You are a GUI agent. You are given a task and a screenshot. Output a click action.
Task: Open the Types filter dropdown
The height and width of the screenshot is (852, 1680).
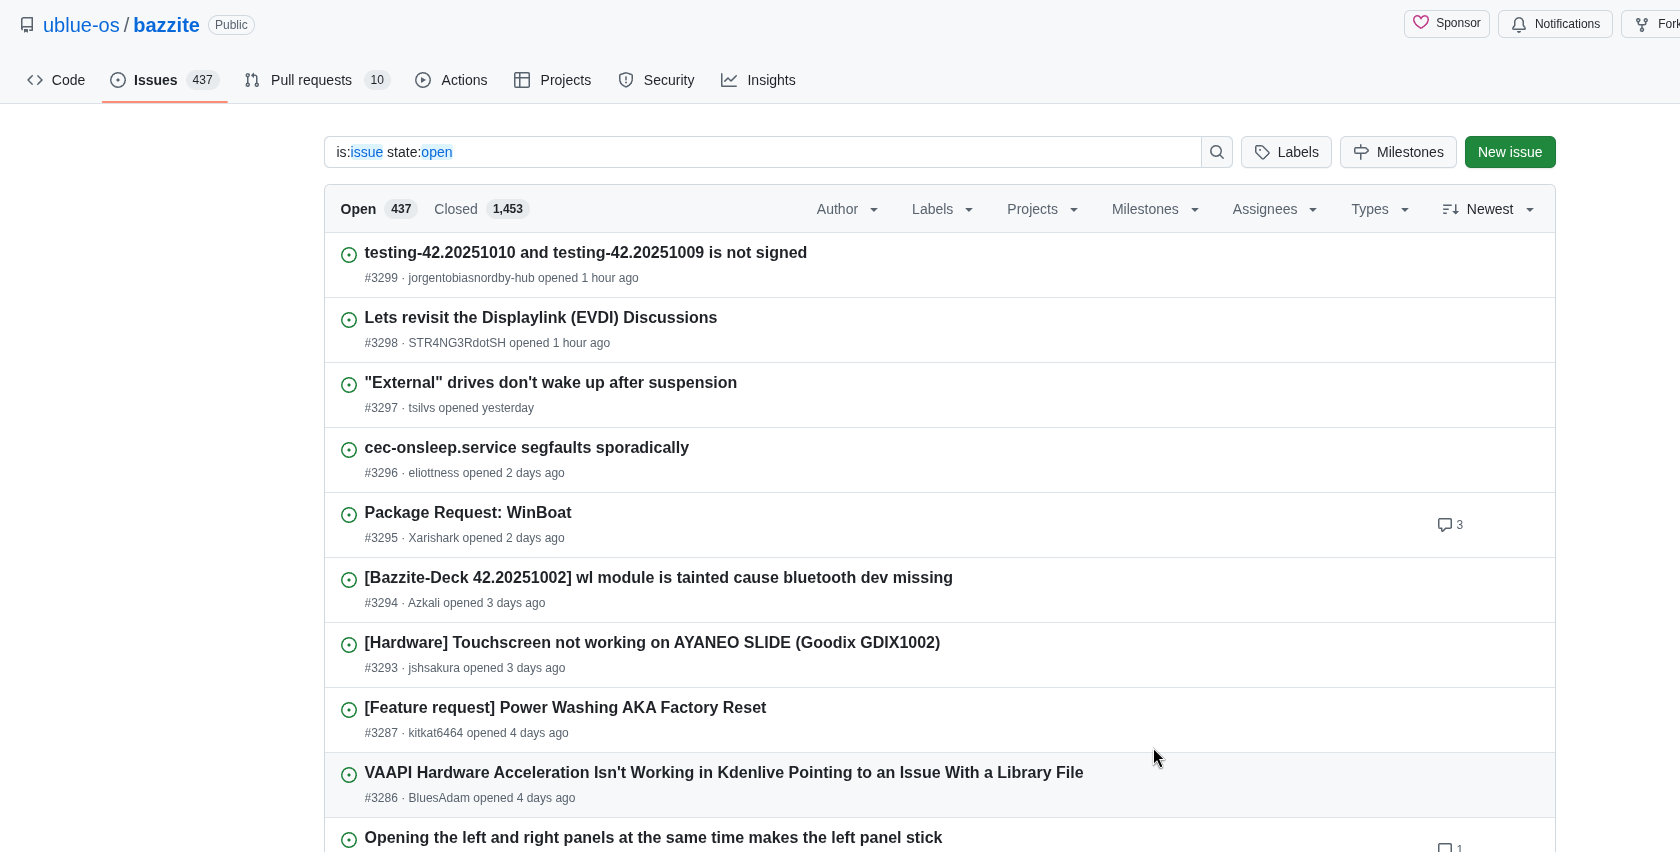(x=1380, y=209)
